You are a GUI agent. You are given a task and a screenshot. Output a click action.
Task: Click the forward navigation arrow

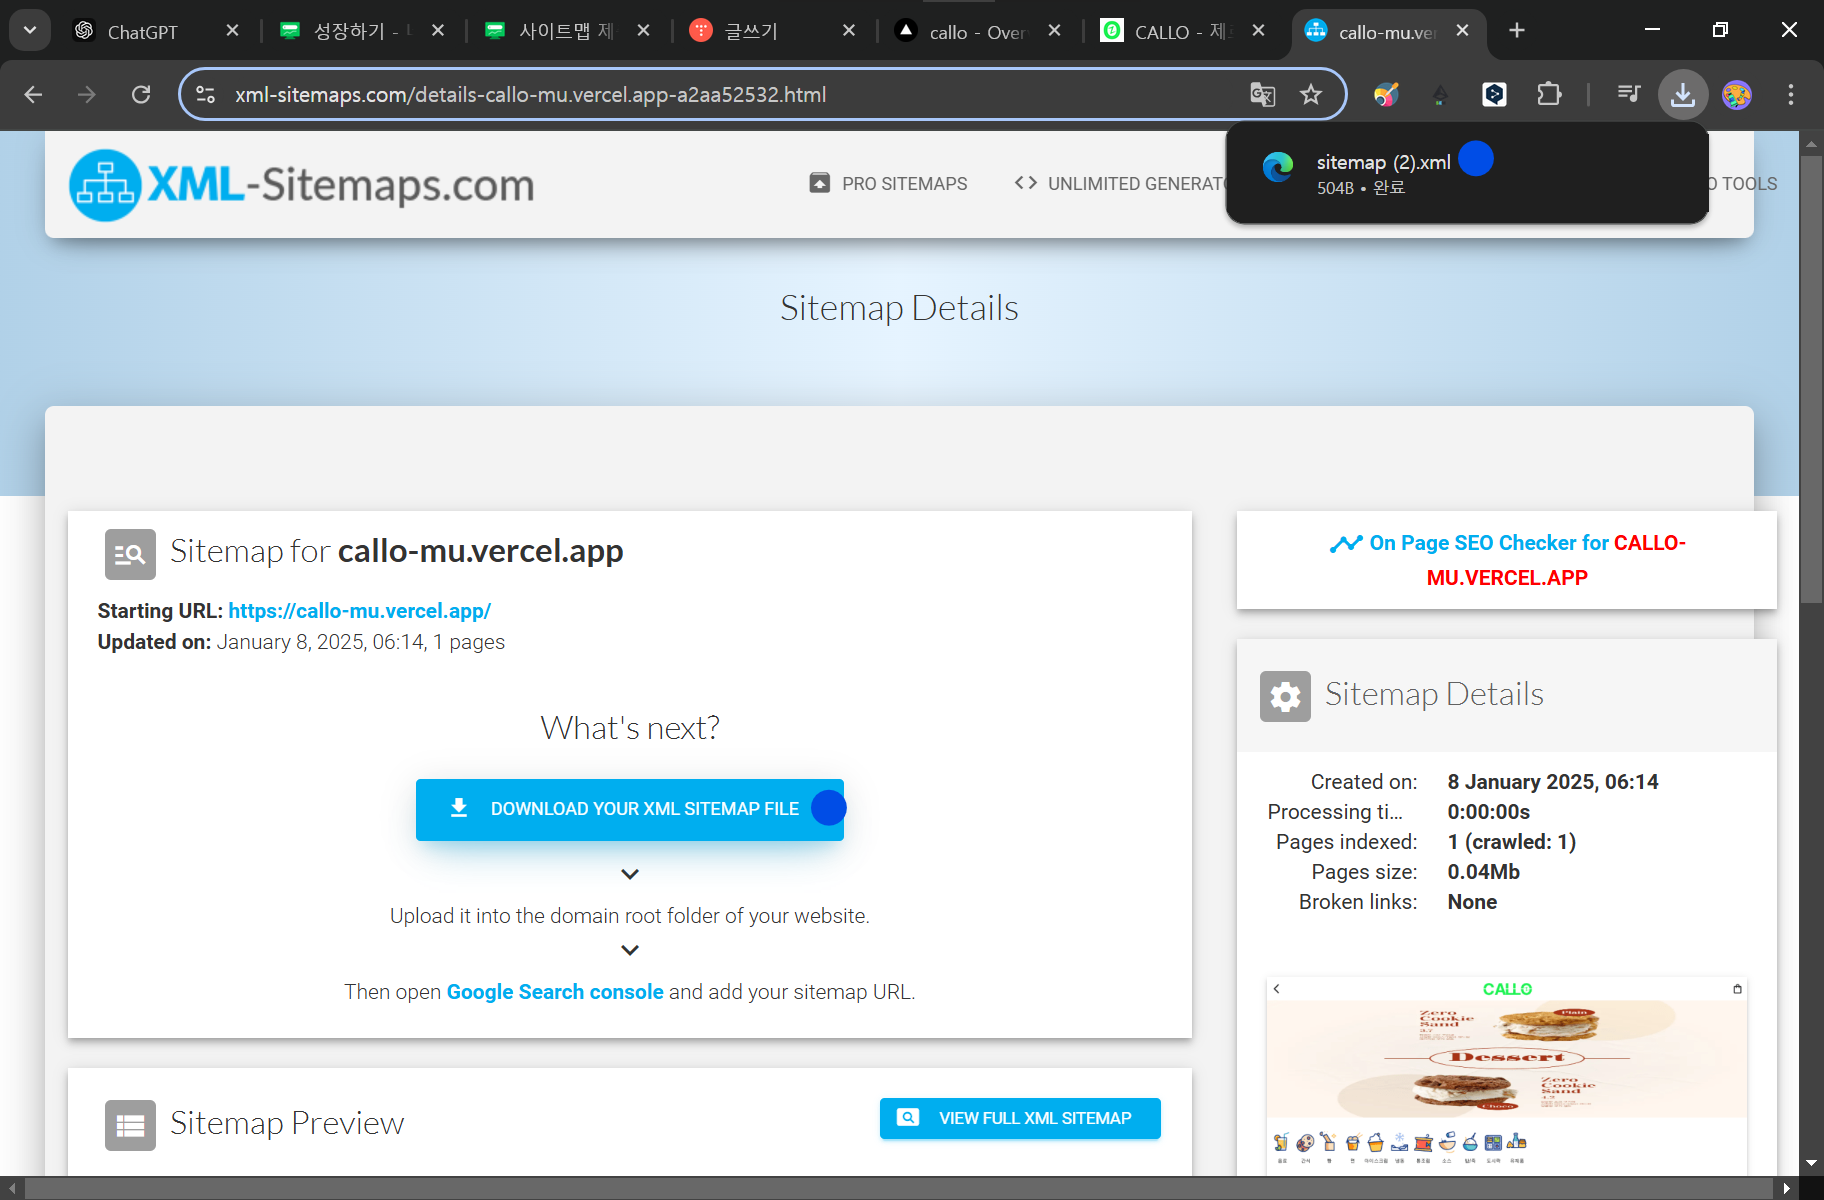point(87,94)
